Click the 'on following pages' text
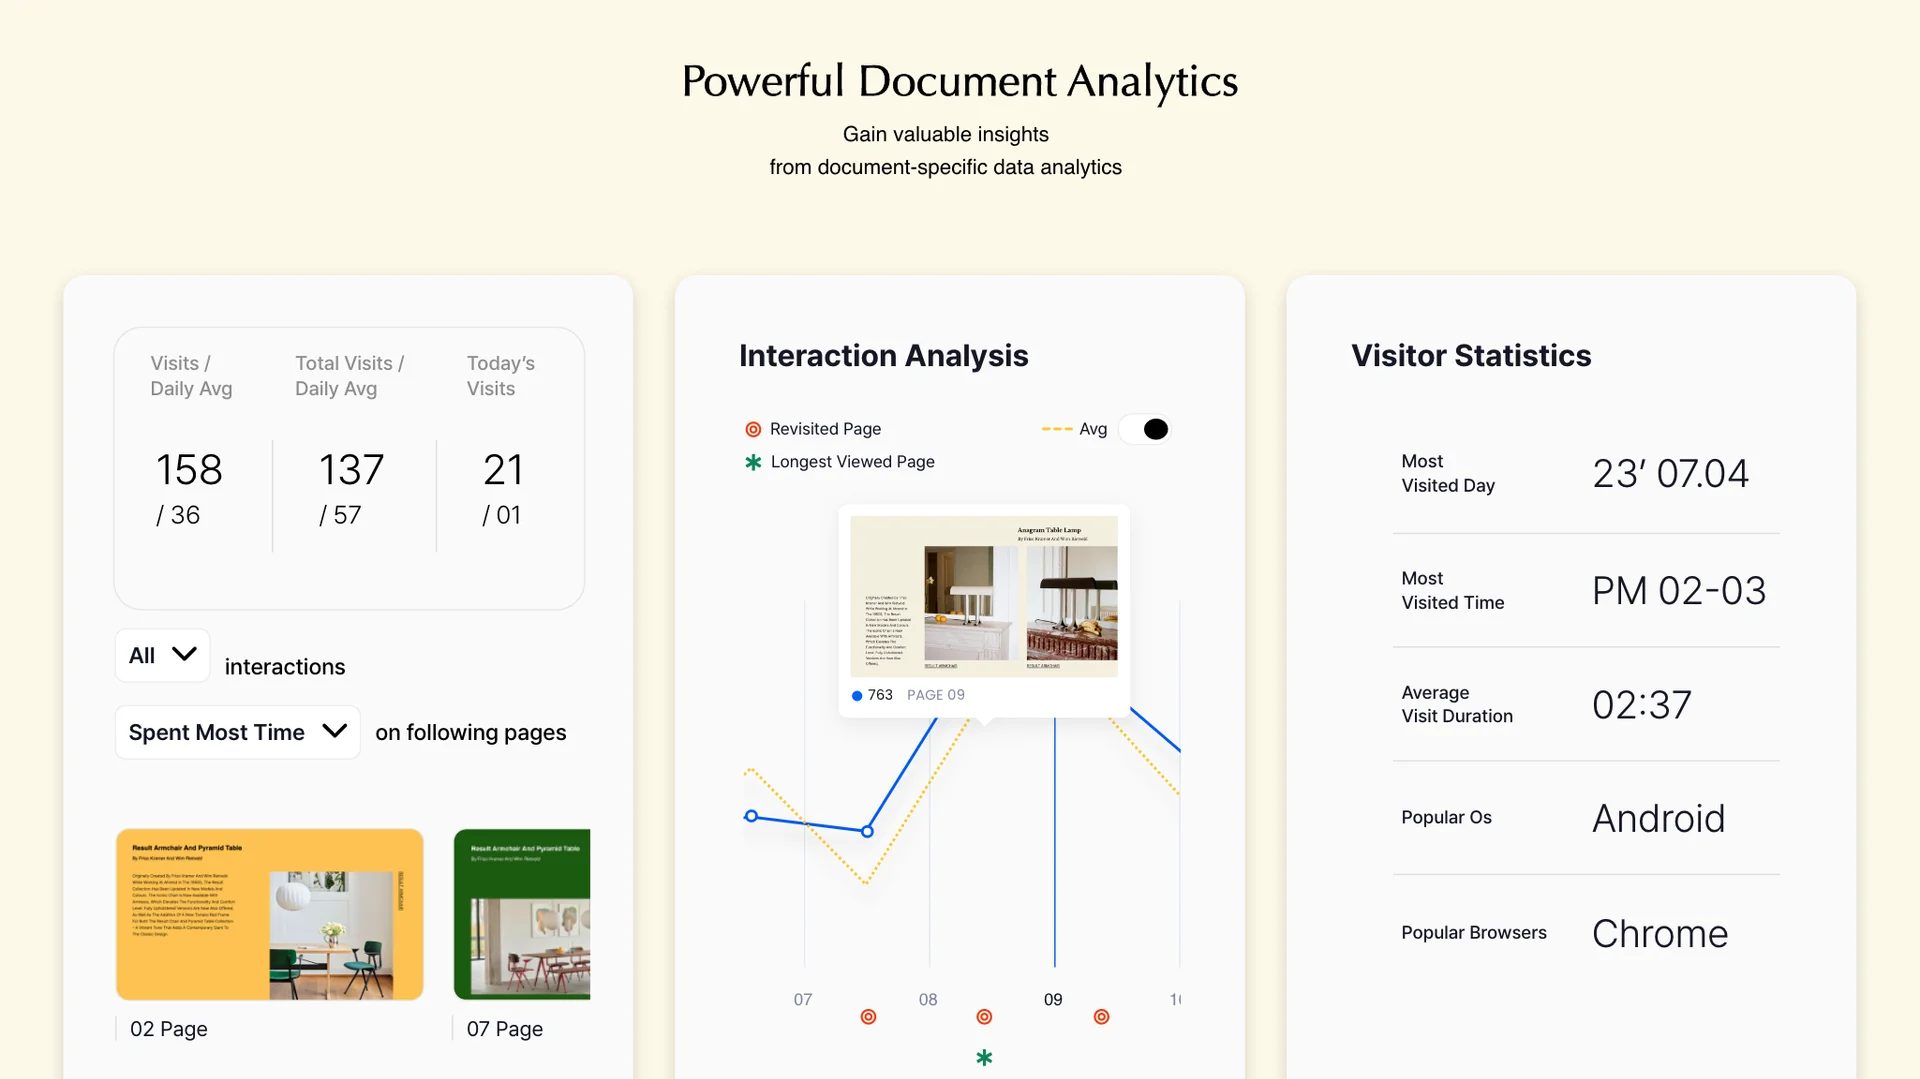This screenshot has height=1079, width=1920. (x=471, y=733)
